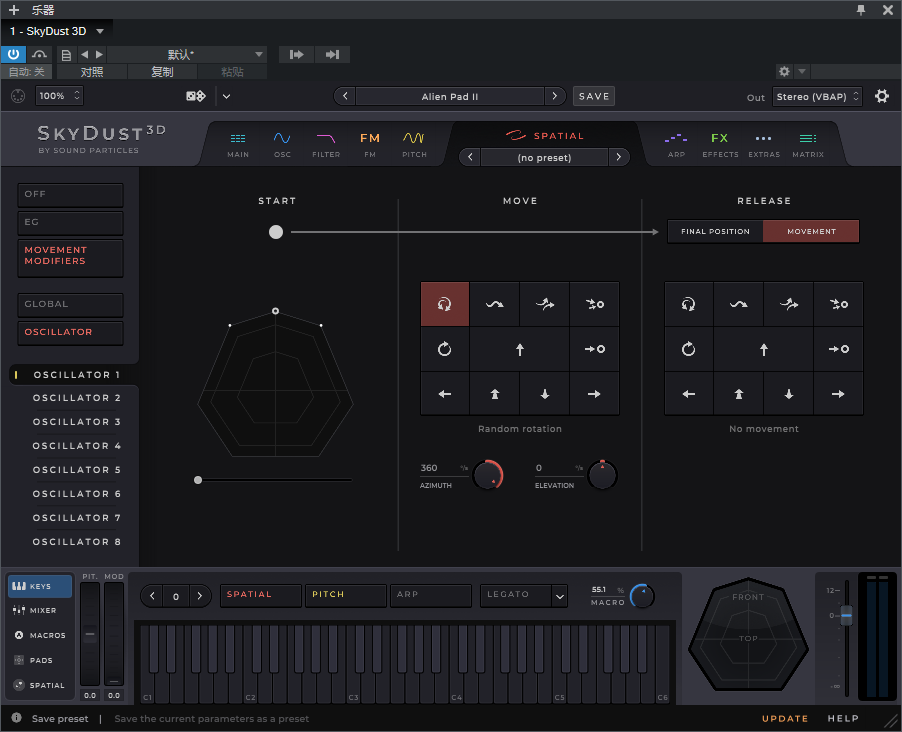Select random rotation icon in RELEASE grid
The height and width of the screenshot is (732, 902).
(x=689, y=304)
